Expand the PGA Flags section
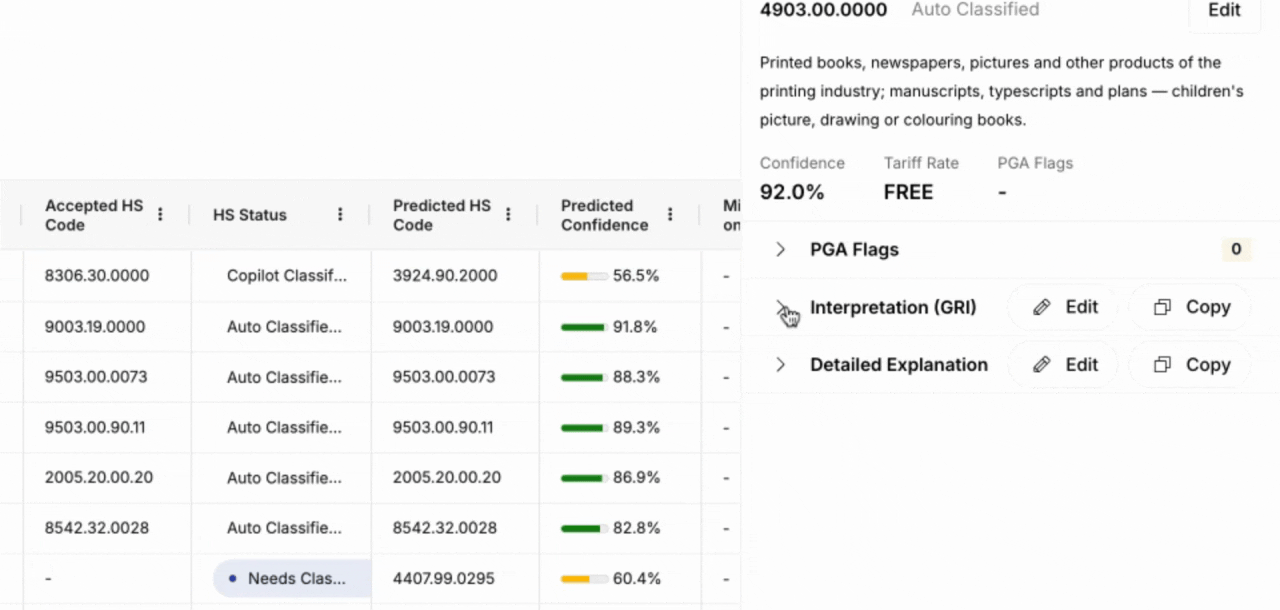The height and width of the screenshot is (610, 1280). pos(781,250)
